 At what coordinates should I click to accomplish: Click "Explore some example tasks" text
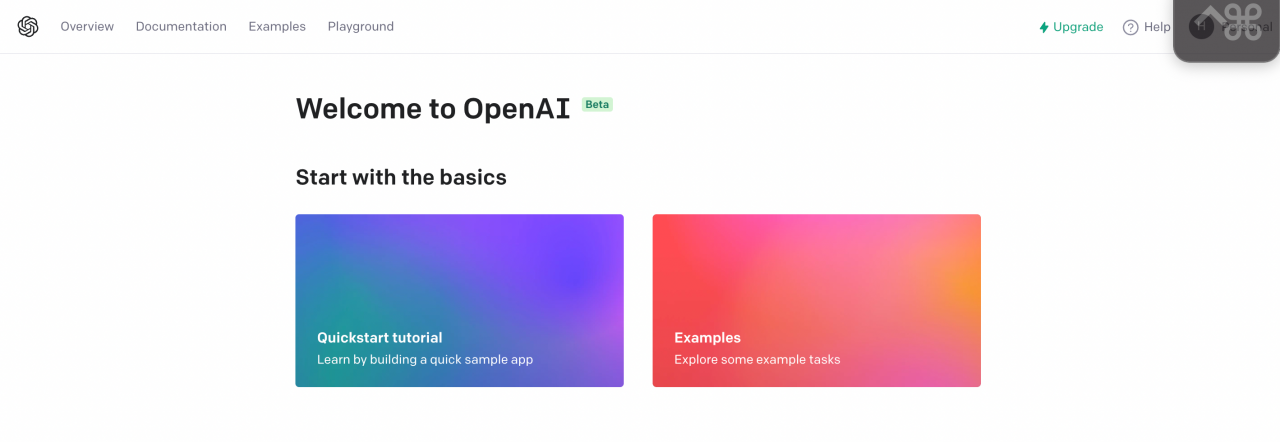click(757, 360)
